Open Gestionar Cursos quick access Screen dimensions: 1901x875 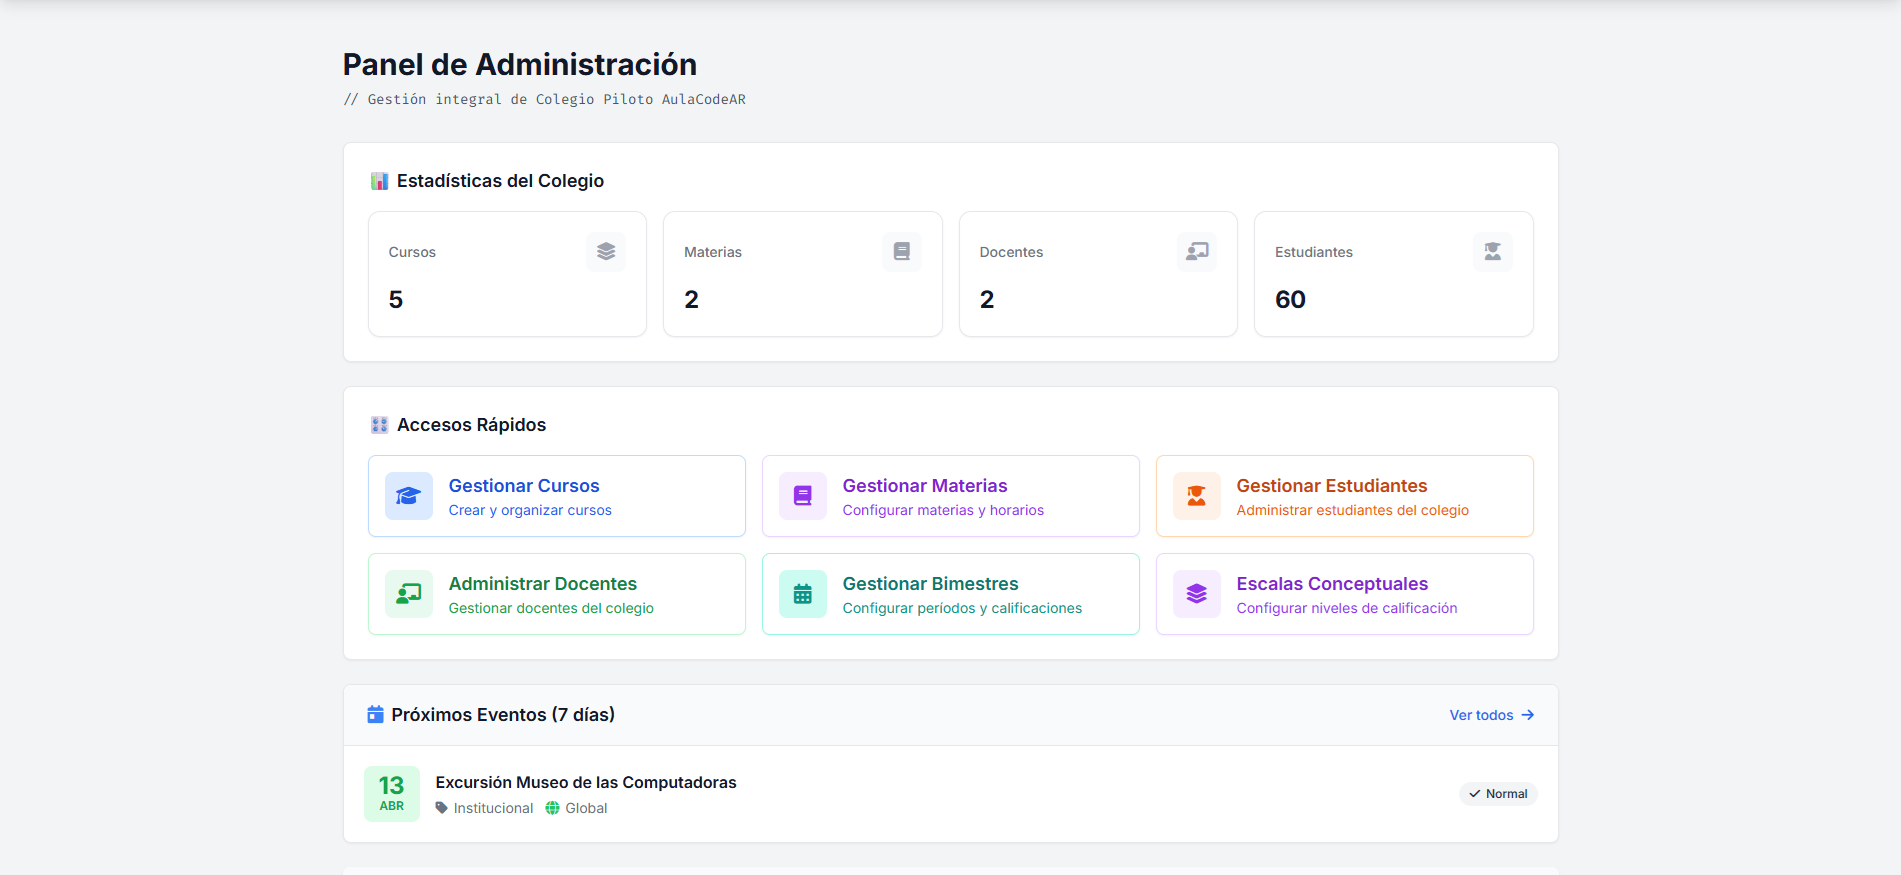pos(557,496)
